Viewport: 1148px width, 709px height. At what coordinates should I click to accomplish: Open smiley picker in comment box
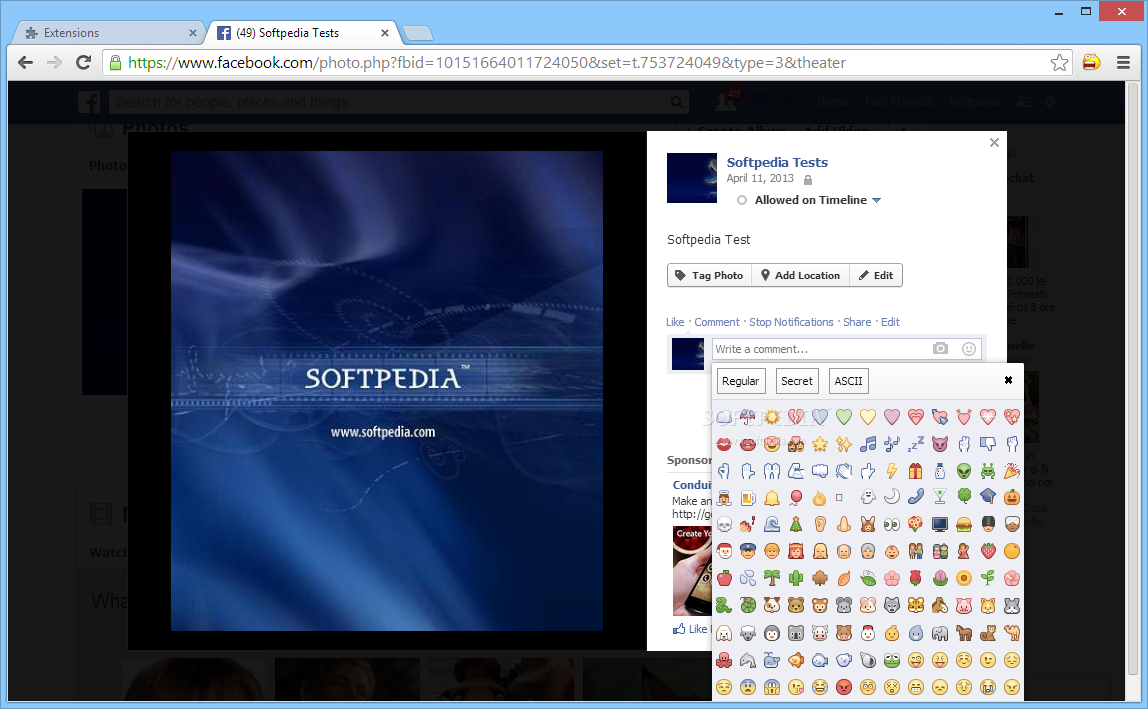point(969,349)
